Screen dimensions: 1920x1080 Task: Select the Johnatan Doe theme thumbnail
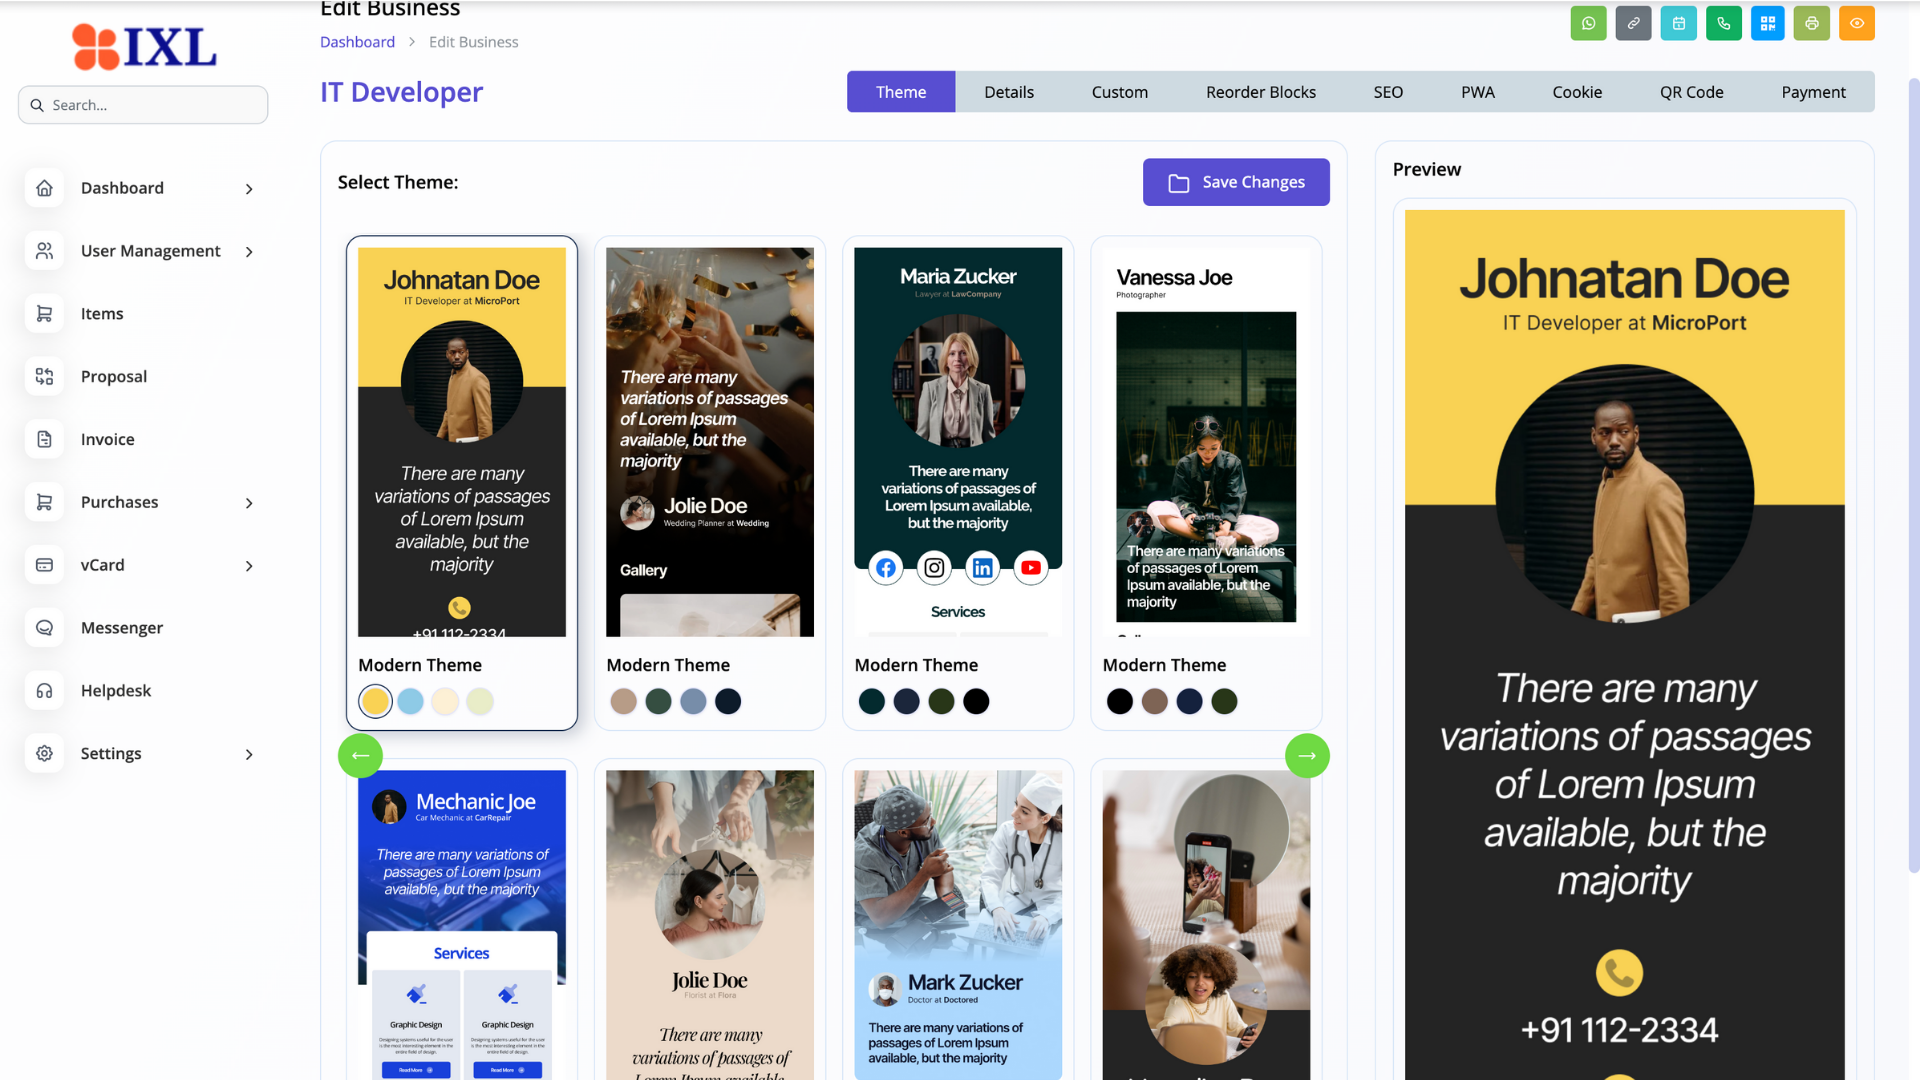point(462,442)
